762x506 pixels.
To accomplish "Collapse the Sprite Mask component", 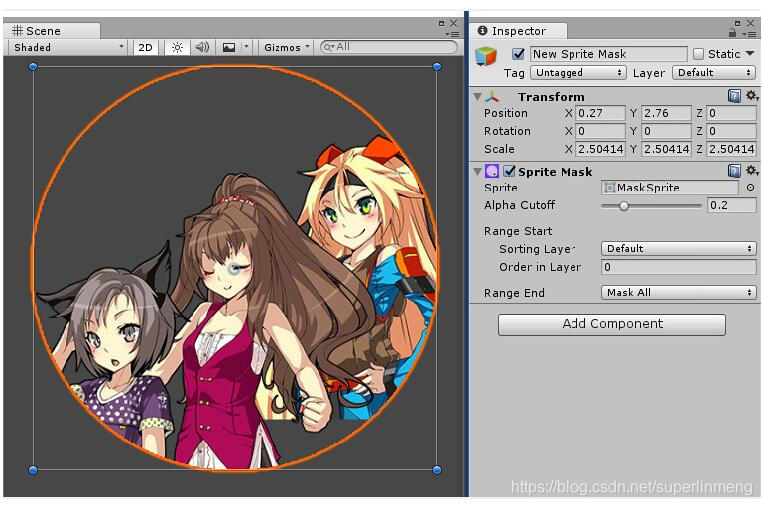I will [x=478, y=171].
